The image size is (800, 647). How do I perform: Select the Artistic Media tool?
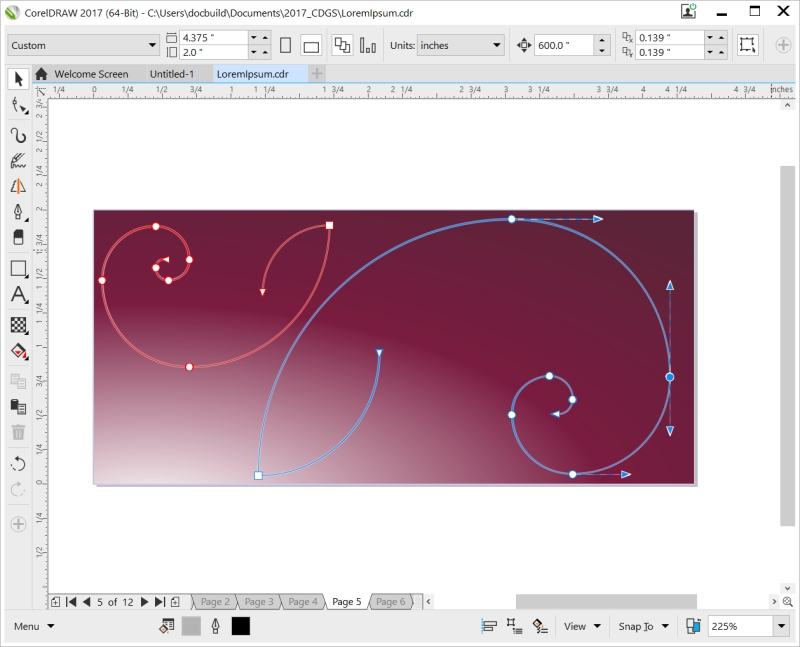pyautogui.click(x=18, y=161)
